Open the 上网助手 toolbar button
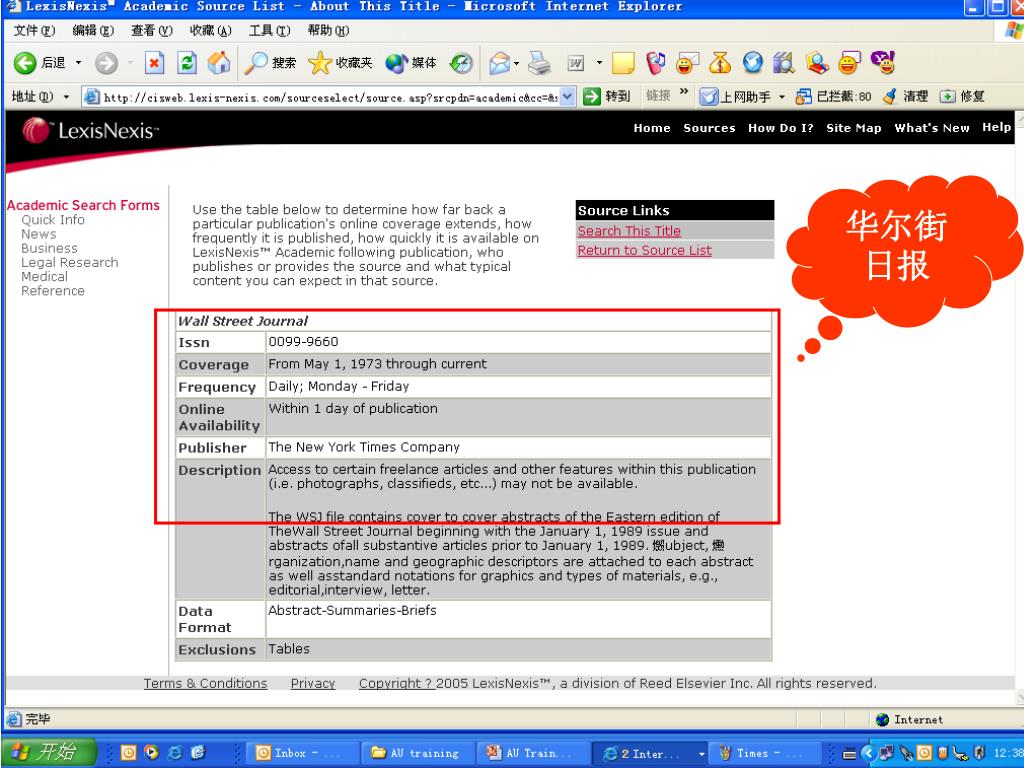 click(x=735, y=97)
